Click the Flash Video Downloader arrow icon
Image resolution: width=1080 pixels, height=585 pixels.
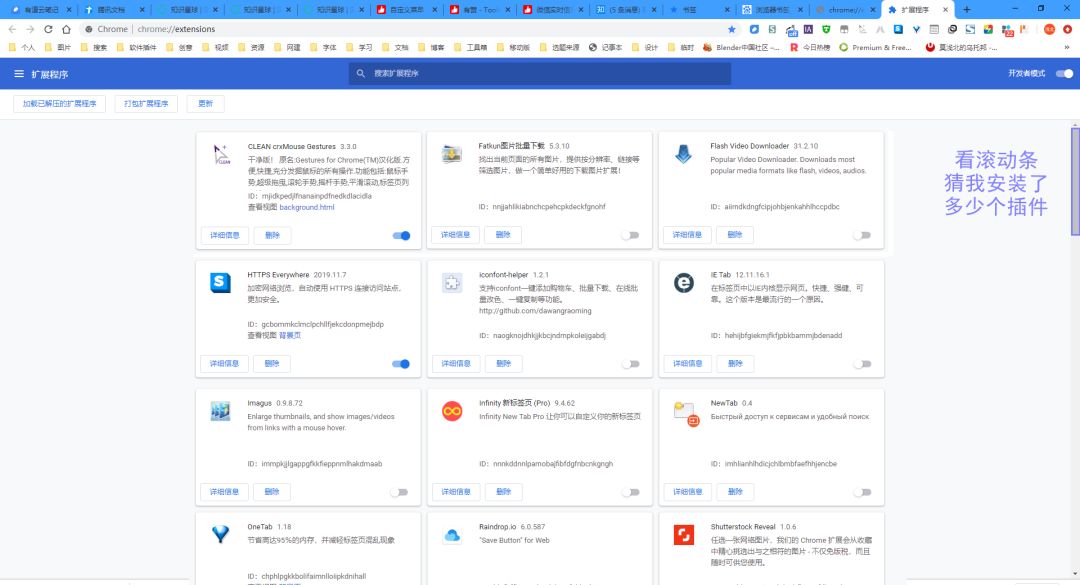(683, 154)
